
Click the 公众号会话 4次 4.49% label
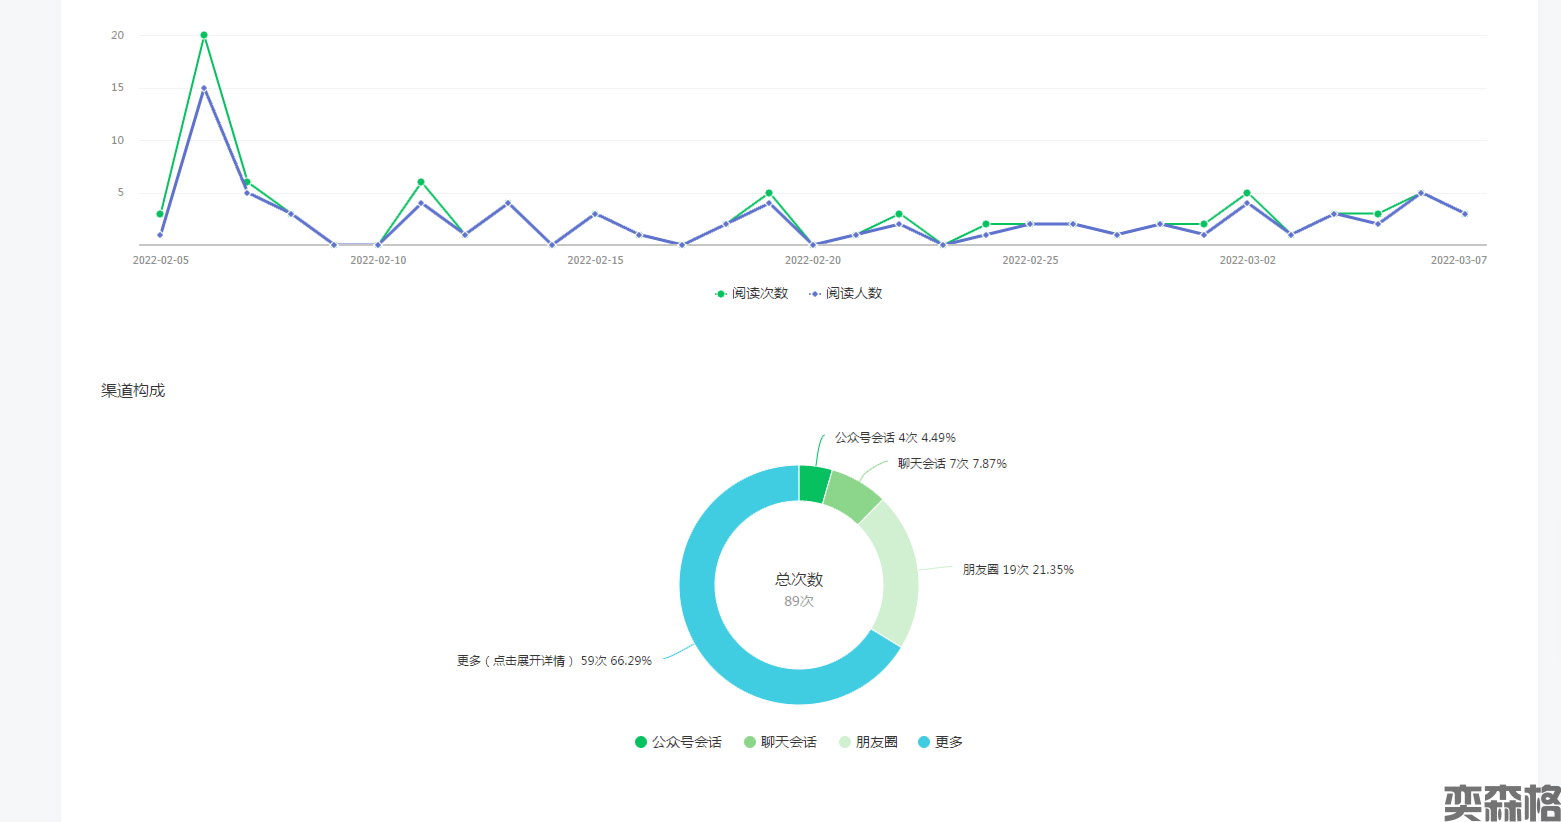(x=895, y=438)
